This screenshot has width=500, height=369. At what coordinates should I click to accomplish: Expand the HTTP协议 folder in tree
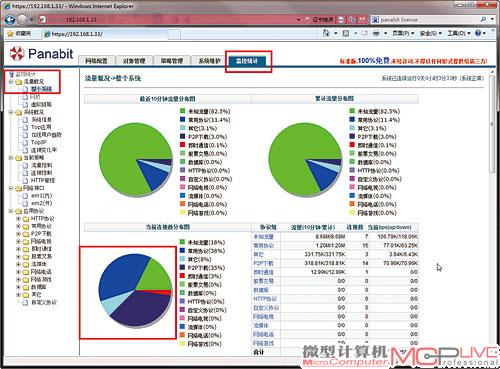pyautogui.click(x=19, y=219)
